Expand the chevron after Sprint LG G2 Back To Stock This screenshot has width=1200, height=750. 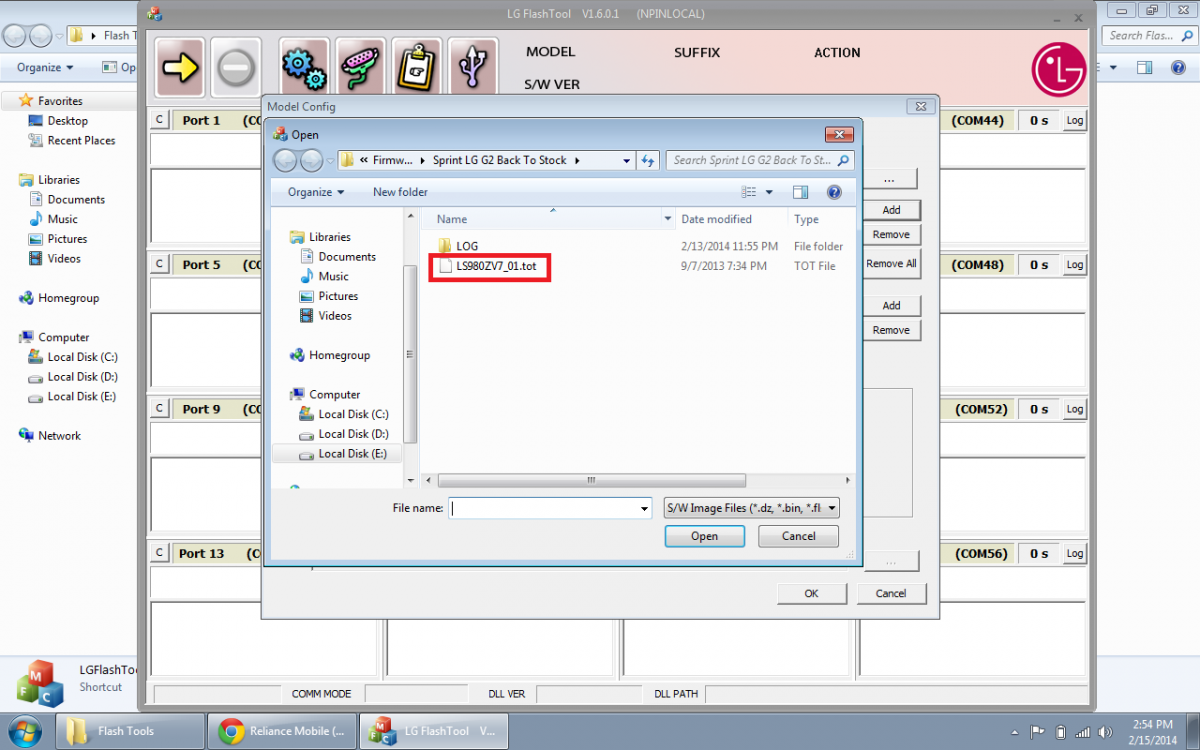[x=577, y=160]
